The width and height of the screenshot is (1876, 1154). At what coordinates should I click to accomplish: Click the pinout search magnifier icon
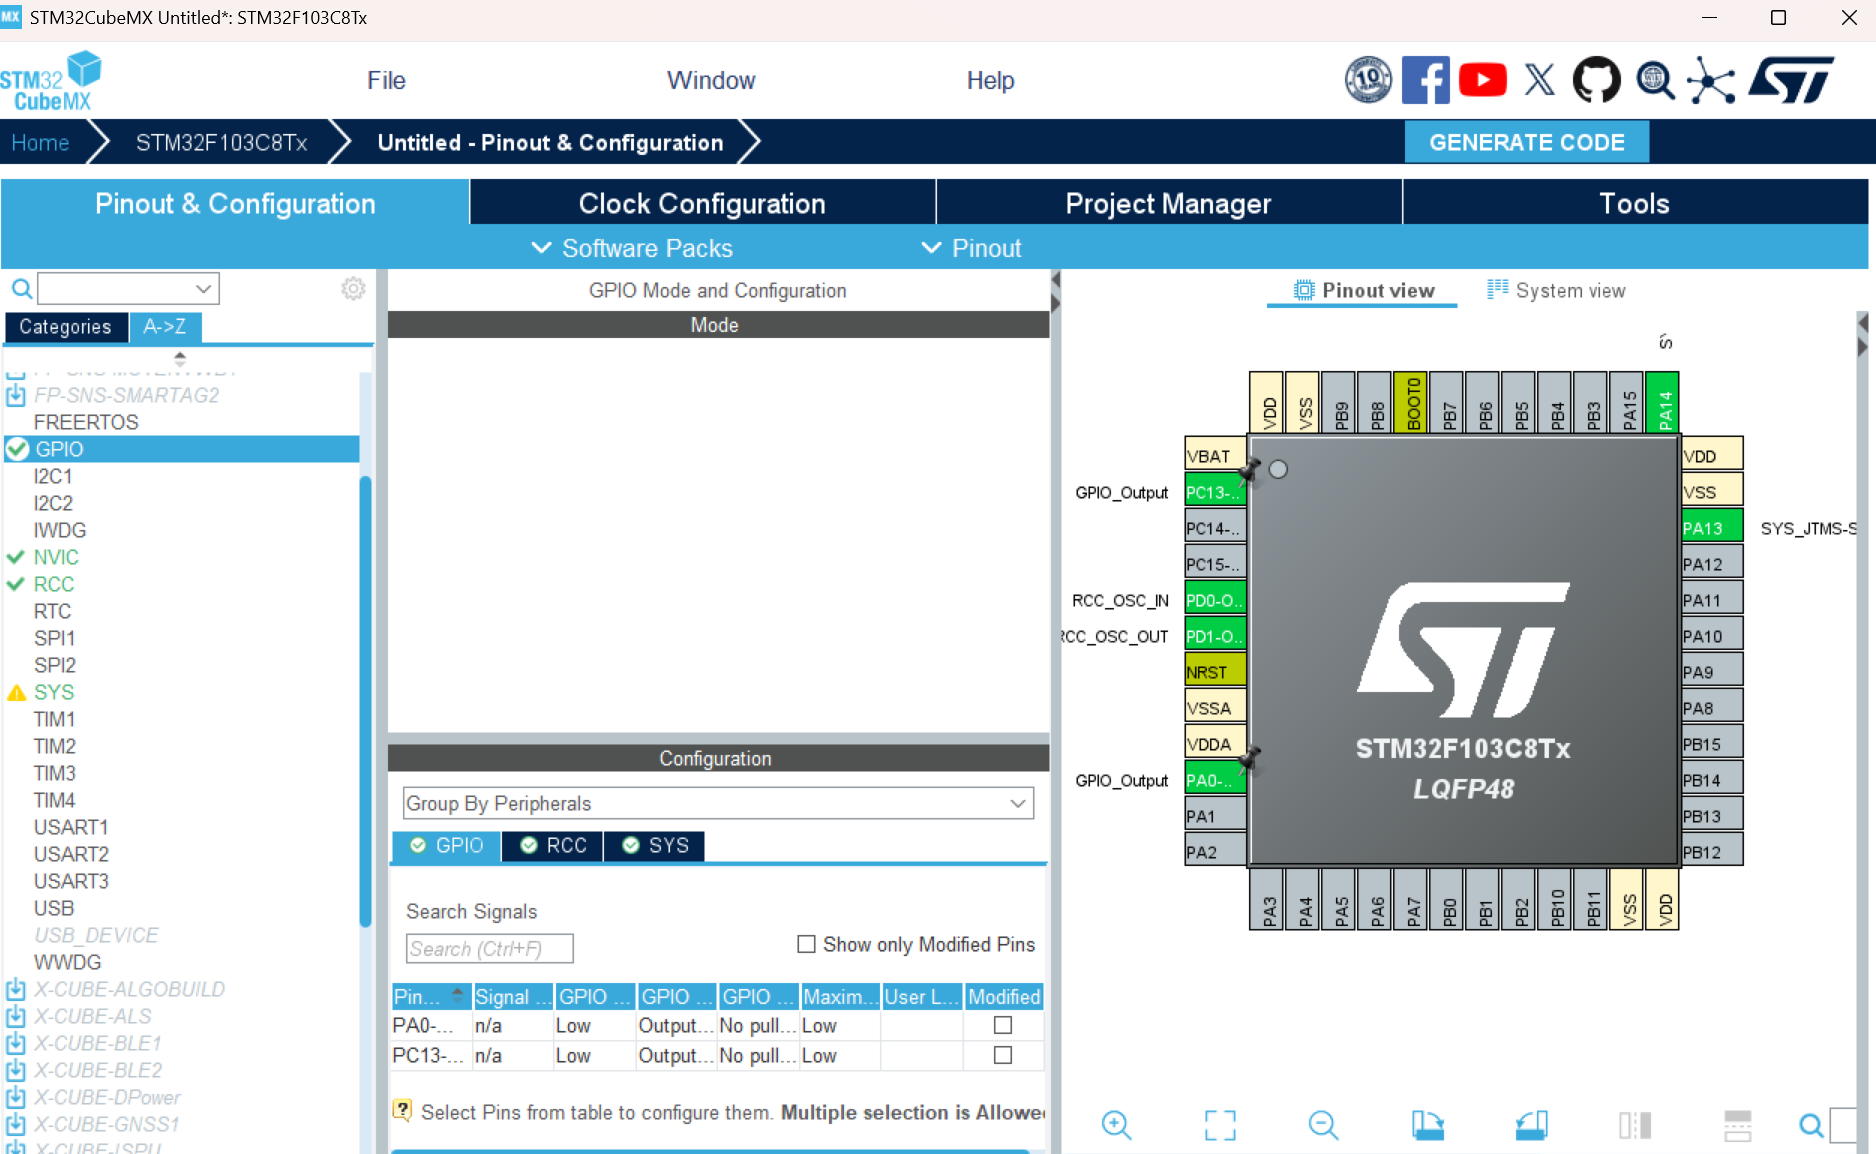[1812, 1125]
